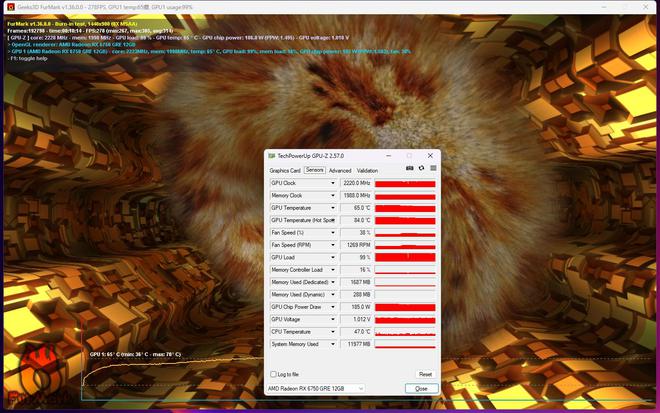Click the 38 % fan speed value
This screenshot has height=413, width=660.
pyautogui.click(x=357, y=232)
